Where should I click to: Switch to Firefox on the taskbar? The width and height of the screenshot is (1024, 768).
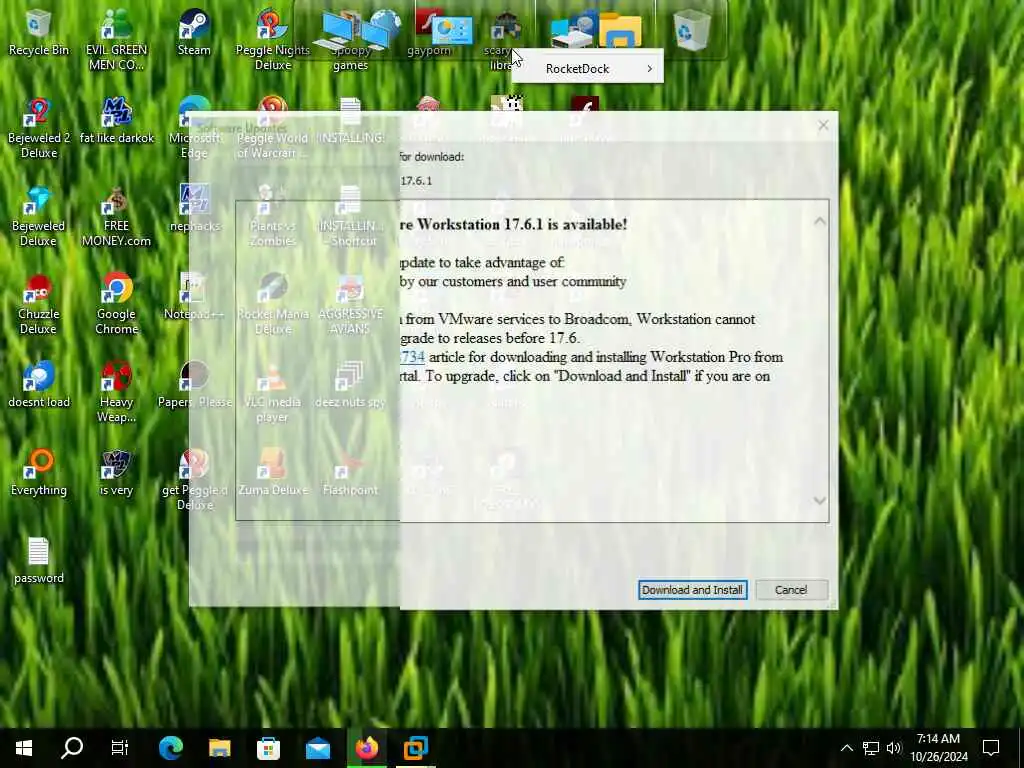(x=367, y=748)
